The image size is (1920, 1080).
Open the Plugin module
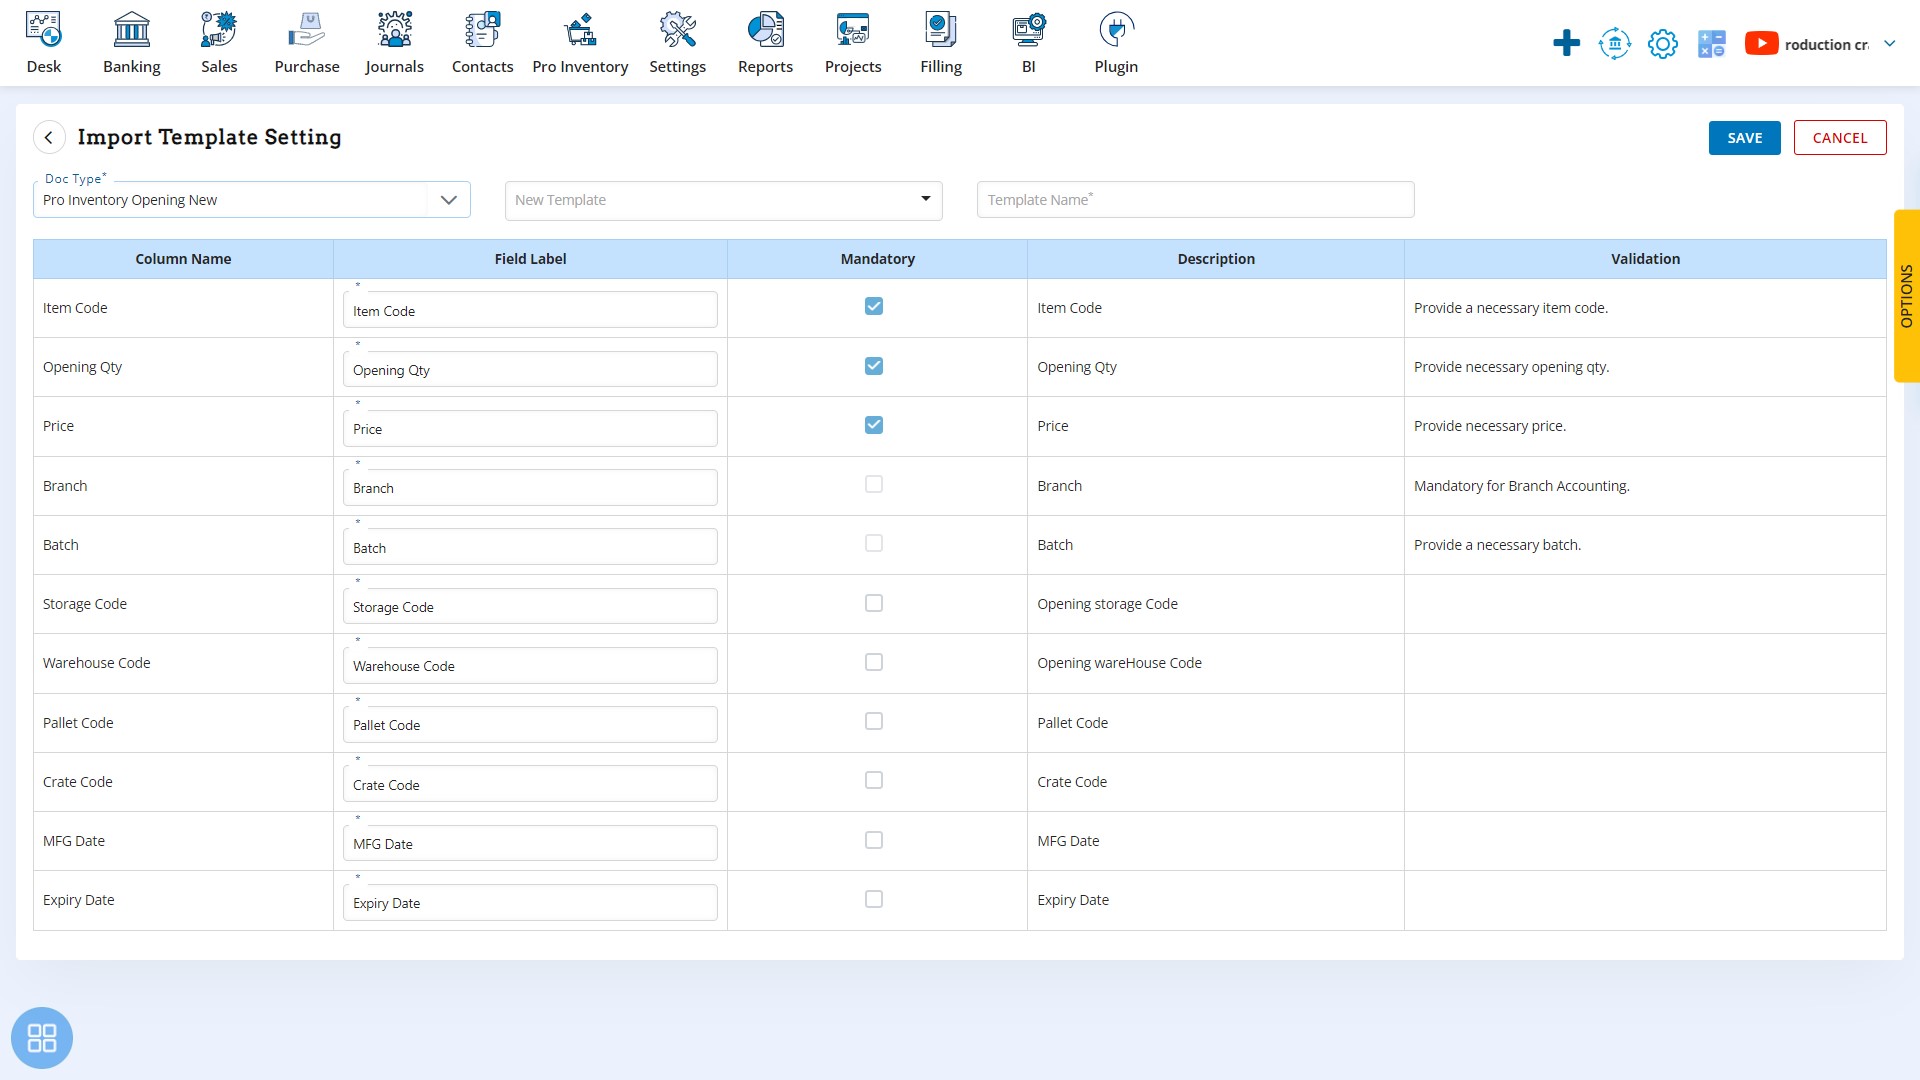coord(1116,44)
